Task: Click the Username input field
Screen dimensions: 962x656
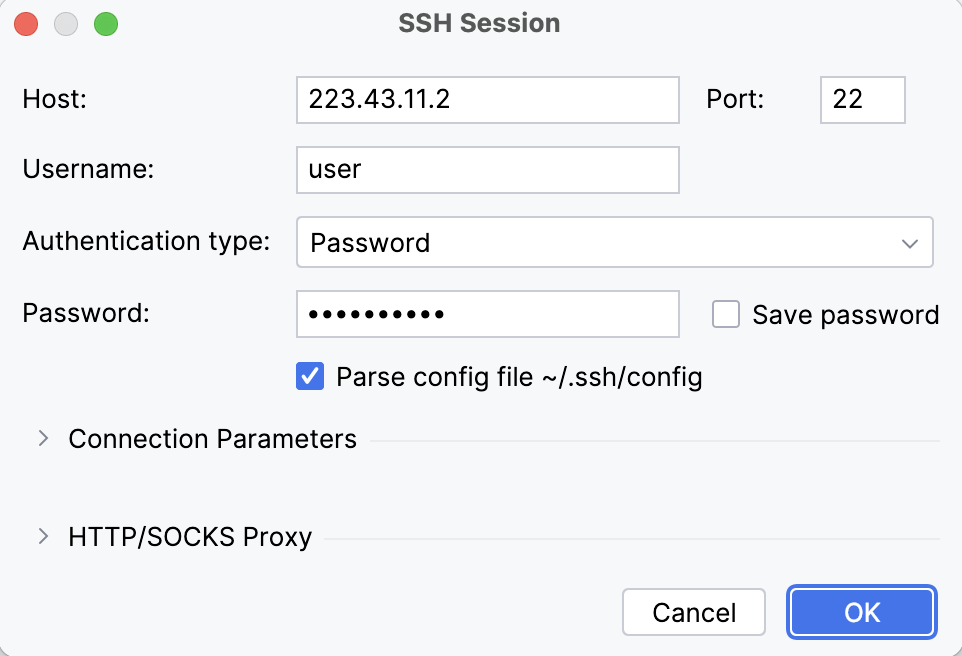Action: 487,169
